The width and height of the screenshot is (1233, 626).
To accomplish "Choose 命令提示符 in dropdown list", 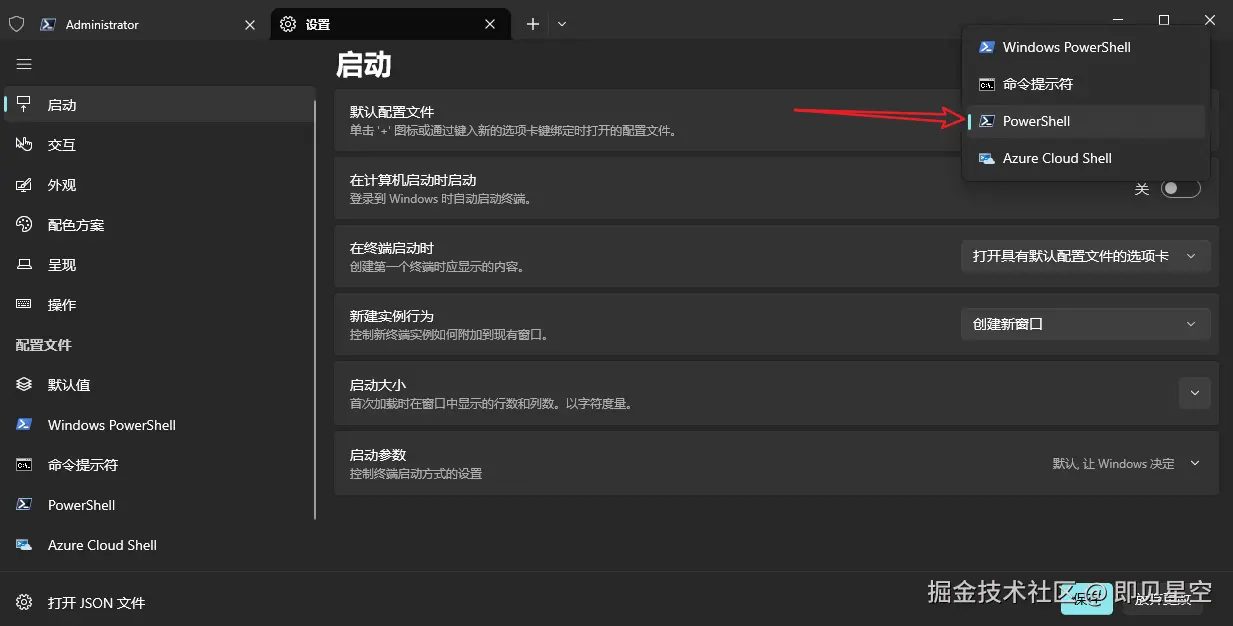I will (x=1086, y=84).
